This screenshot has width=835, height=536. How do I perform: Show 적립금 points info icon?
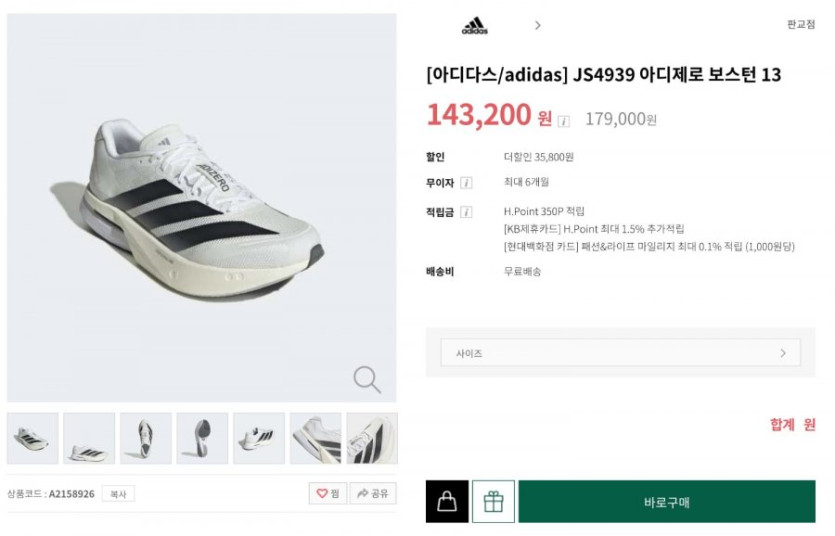[466, 212]
